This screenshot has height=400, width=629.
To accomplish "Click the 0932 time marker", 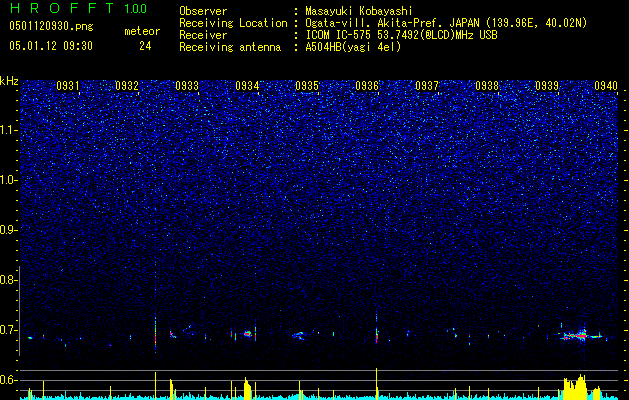I will (x=127, y=86).
